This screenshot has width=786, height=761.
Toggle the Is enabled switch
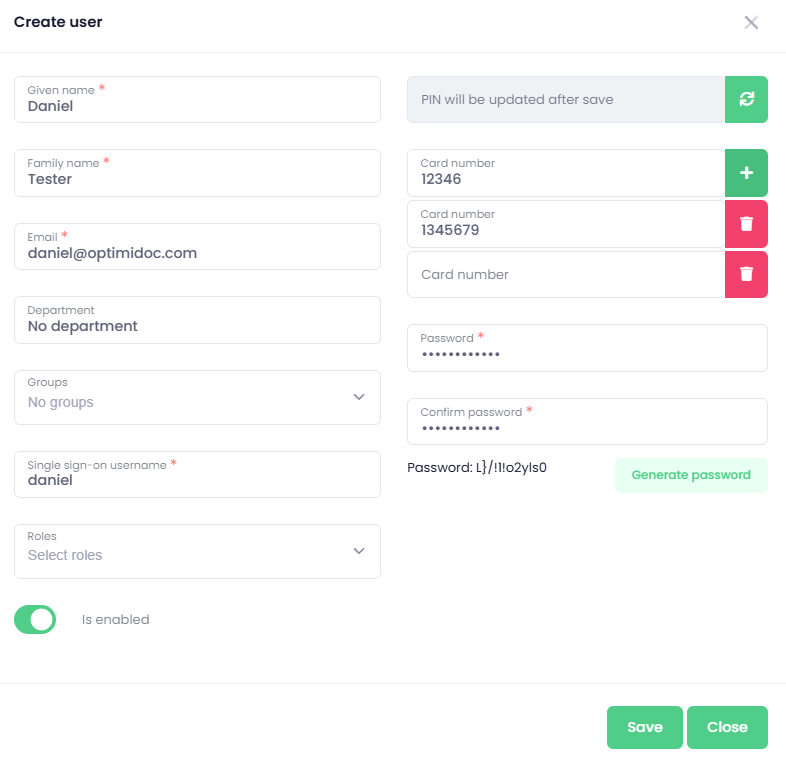35,619
